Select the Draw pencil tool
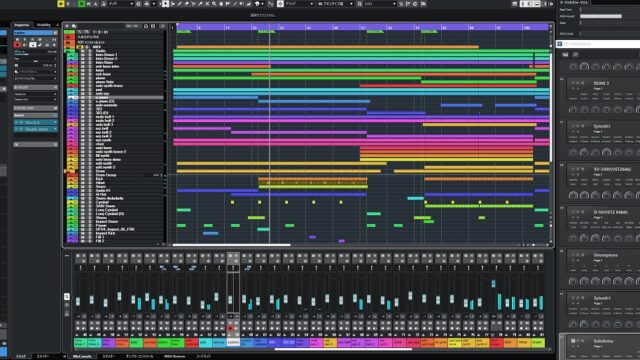Viewport: 640px width, 360px height. (180, 4)
